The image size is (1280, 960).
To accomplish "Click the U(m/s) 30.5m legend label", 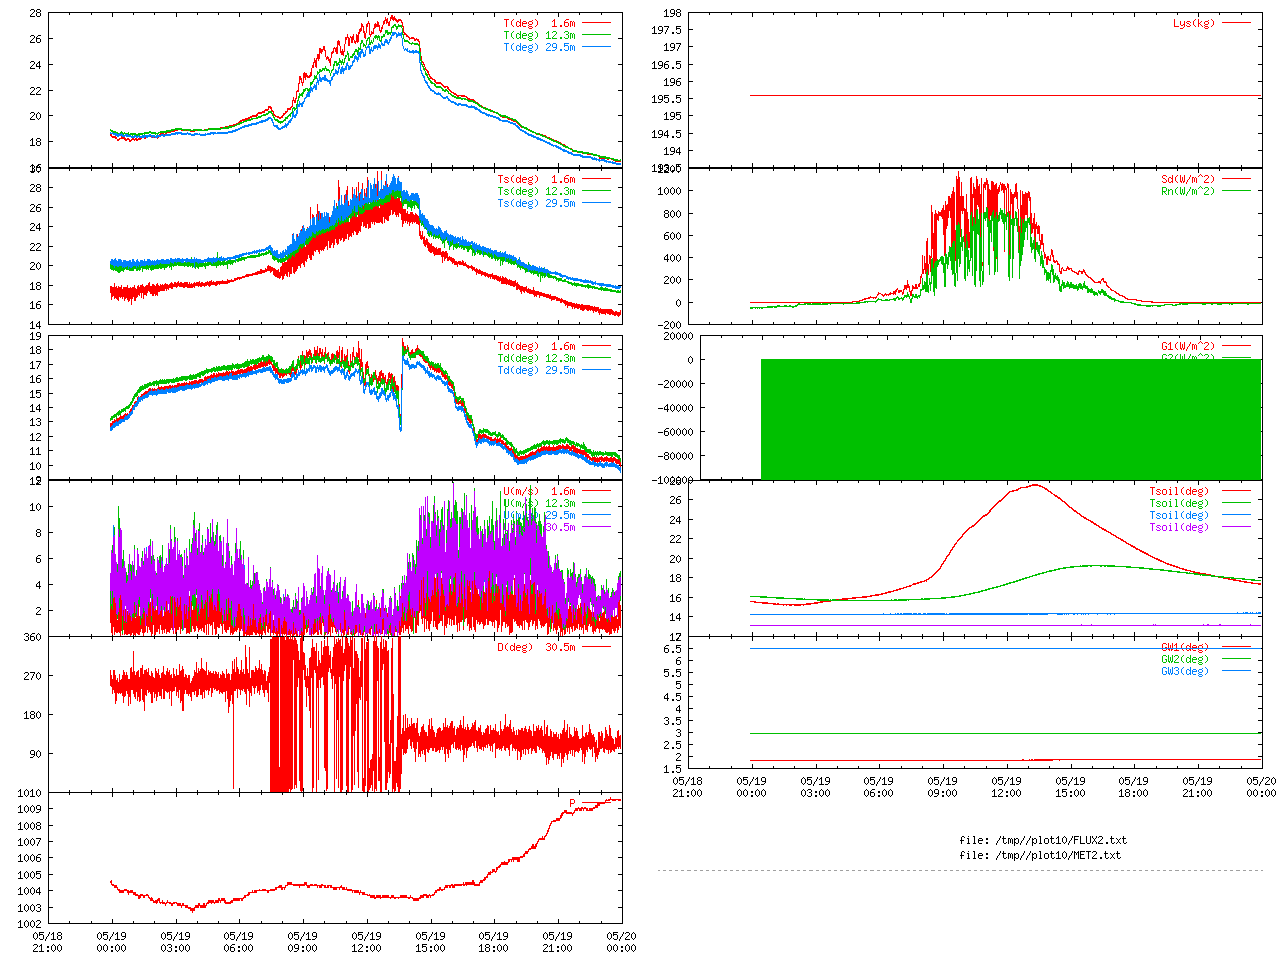I will coord(540,527).
